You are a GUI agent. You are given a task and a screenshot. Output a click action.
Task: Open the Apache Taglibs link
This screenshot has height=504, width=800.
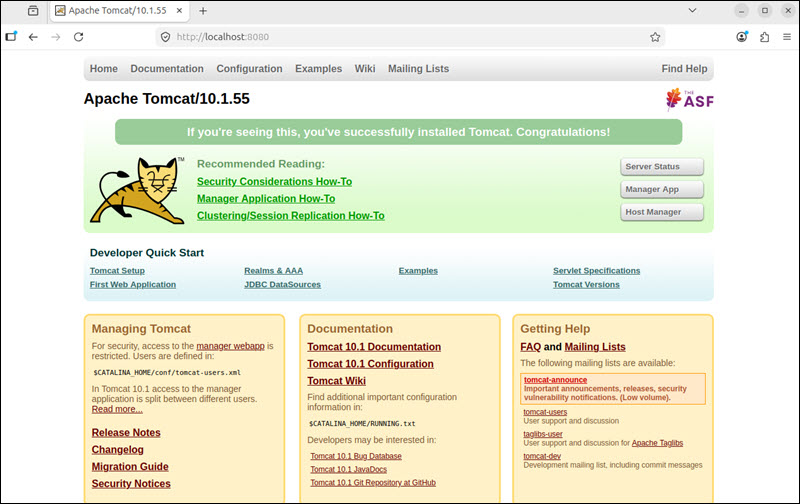point(657,443)
